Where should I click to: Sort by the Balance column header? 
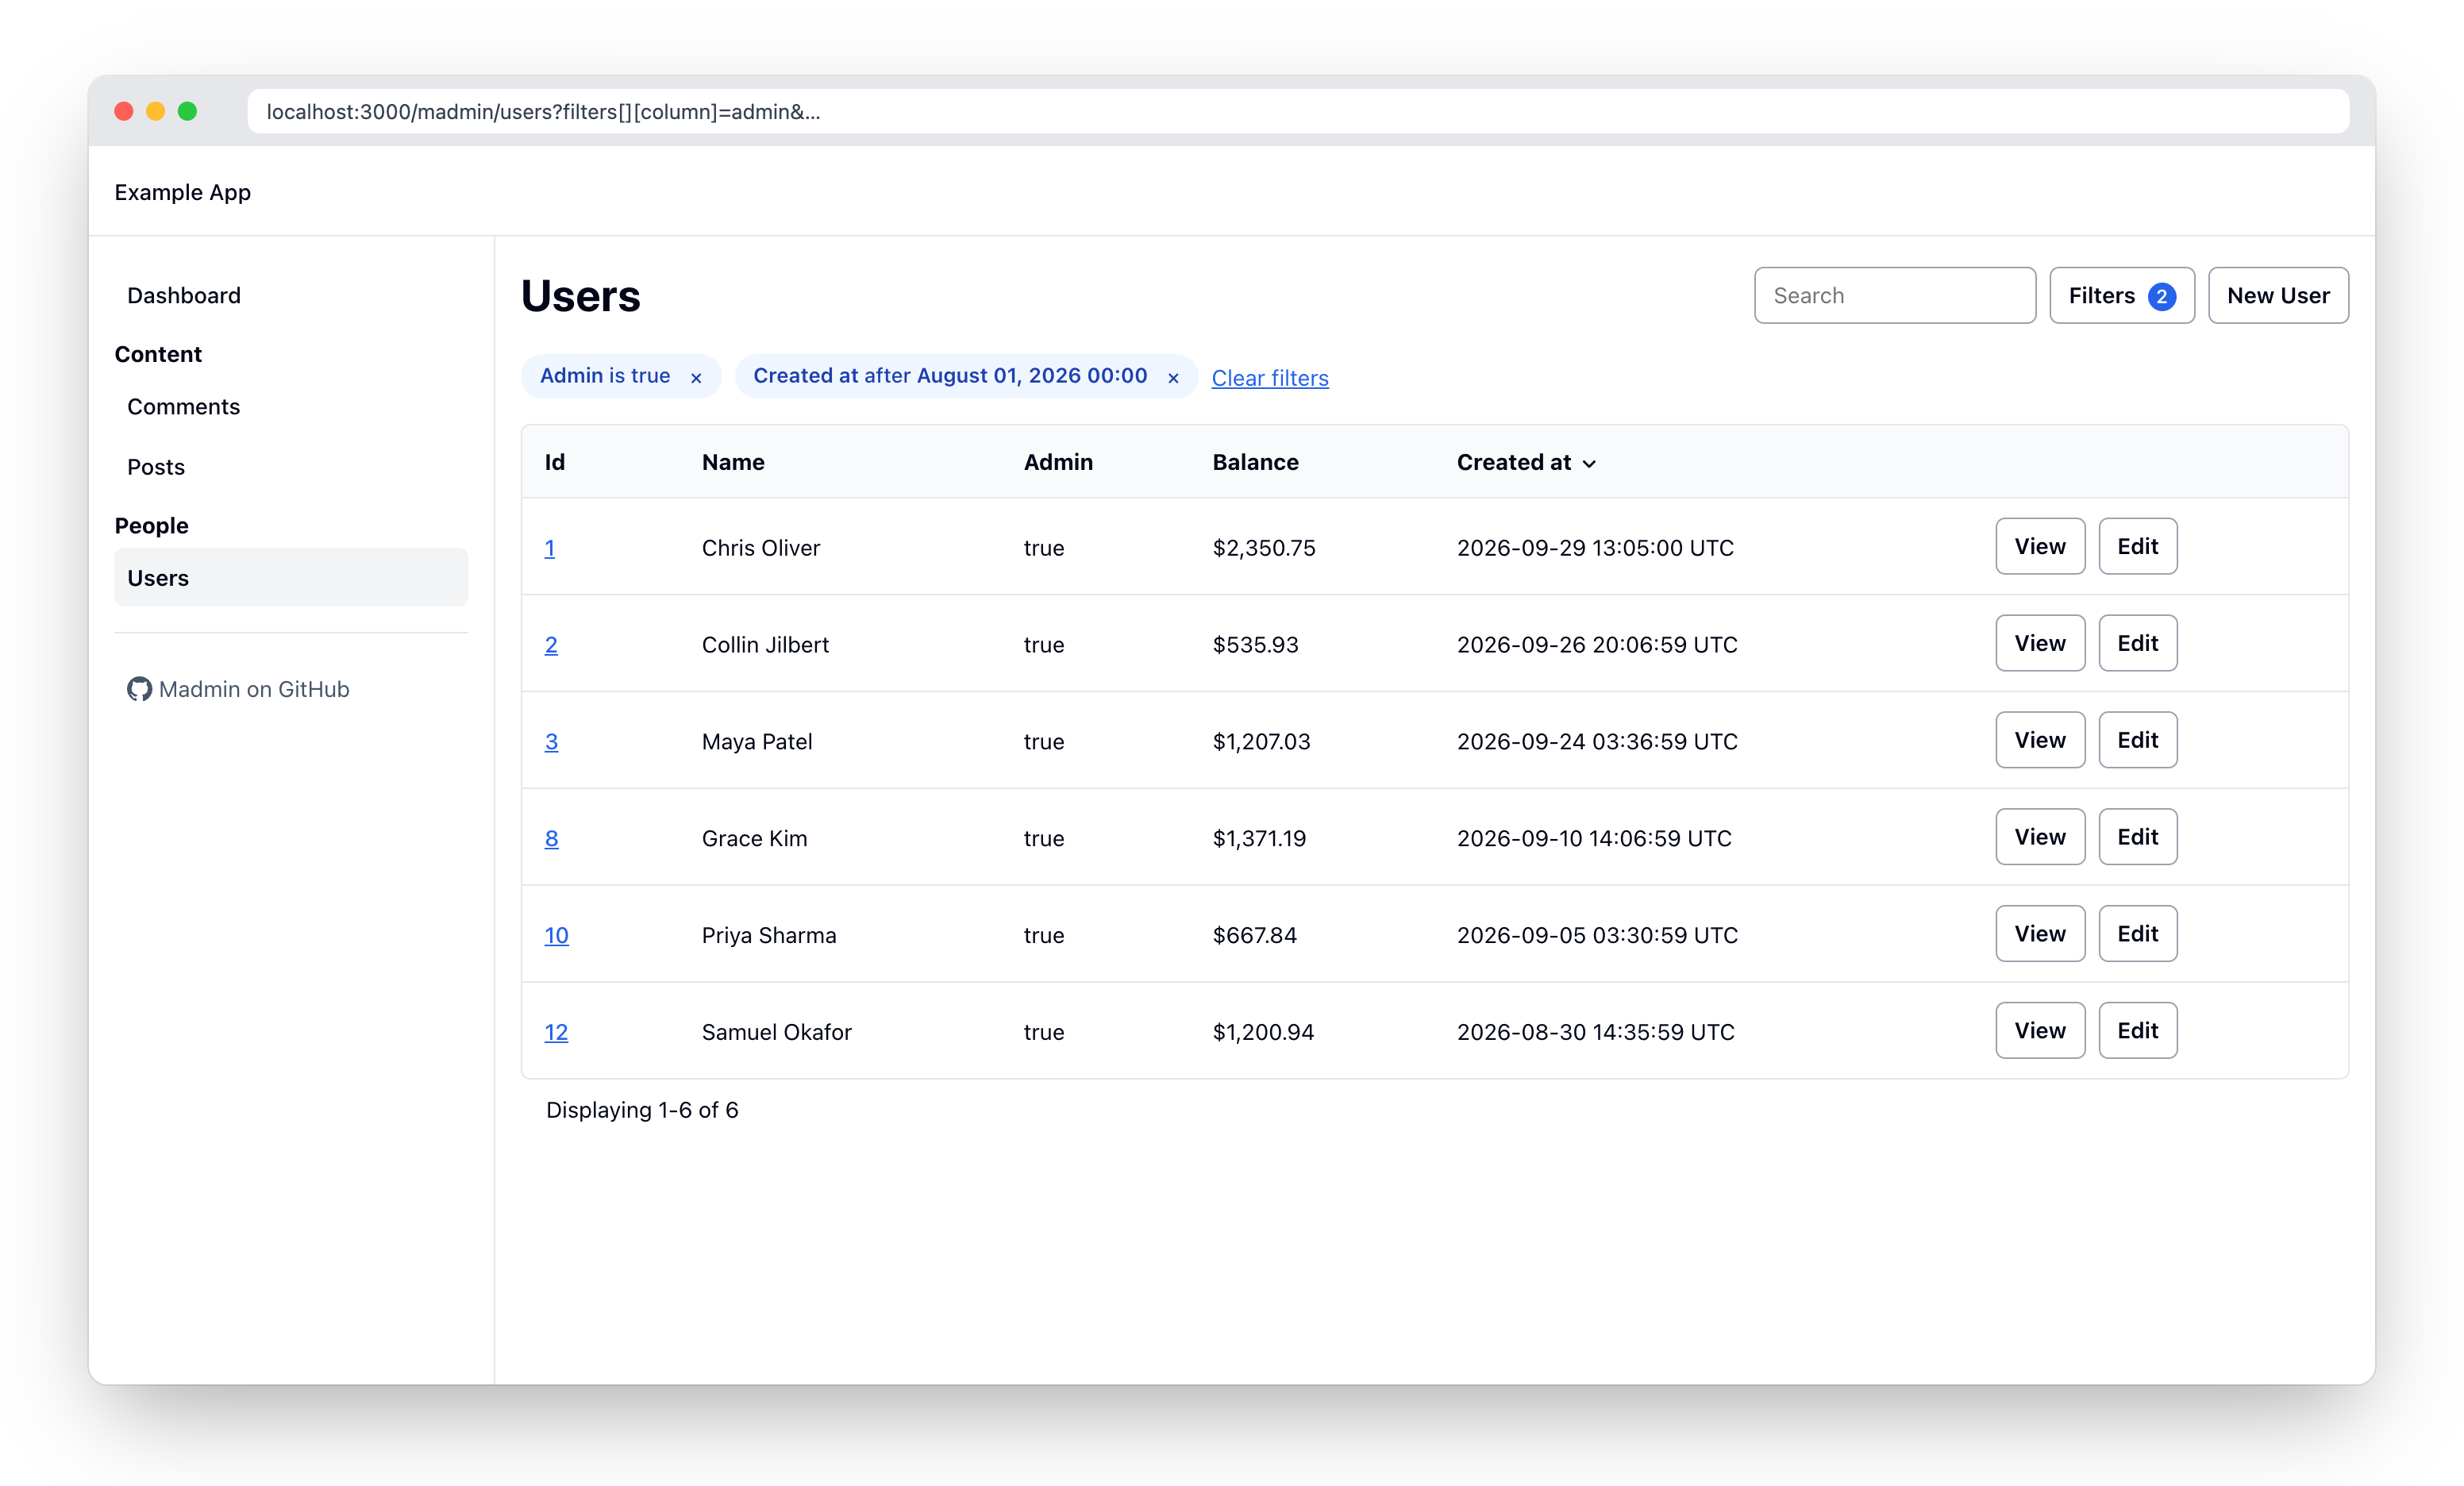pos(1255,462)
